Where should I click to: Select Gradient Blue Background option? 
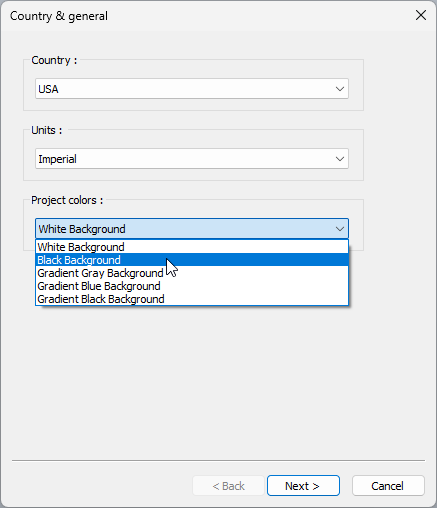tap(192, 286)
